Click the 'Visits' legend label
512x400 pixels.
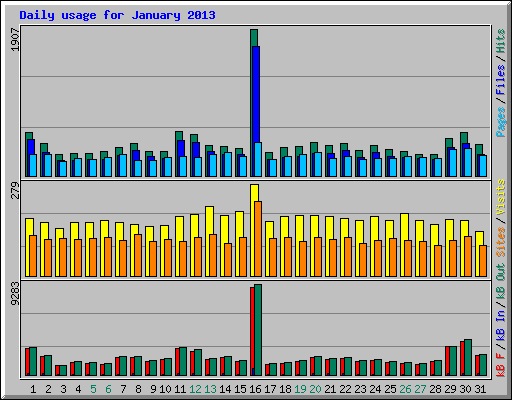coord(501,198)
